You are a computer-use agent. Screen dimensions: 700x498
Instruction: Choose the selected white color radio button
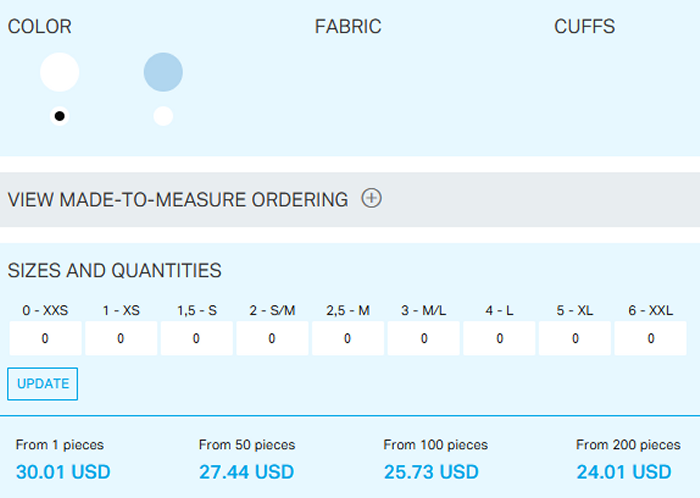[x=60, y=116]
